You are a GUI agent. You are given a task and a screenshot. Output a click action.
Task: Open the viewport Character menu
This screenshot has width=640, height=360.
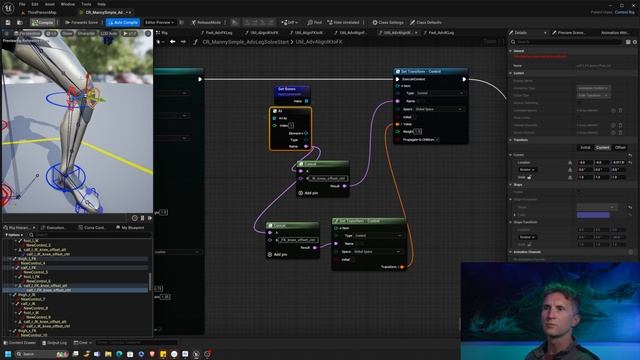click(86, 33)
